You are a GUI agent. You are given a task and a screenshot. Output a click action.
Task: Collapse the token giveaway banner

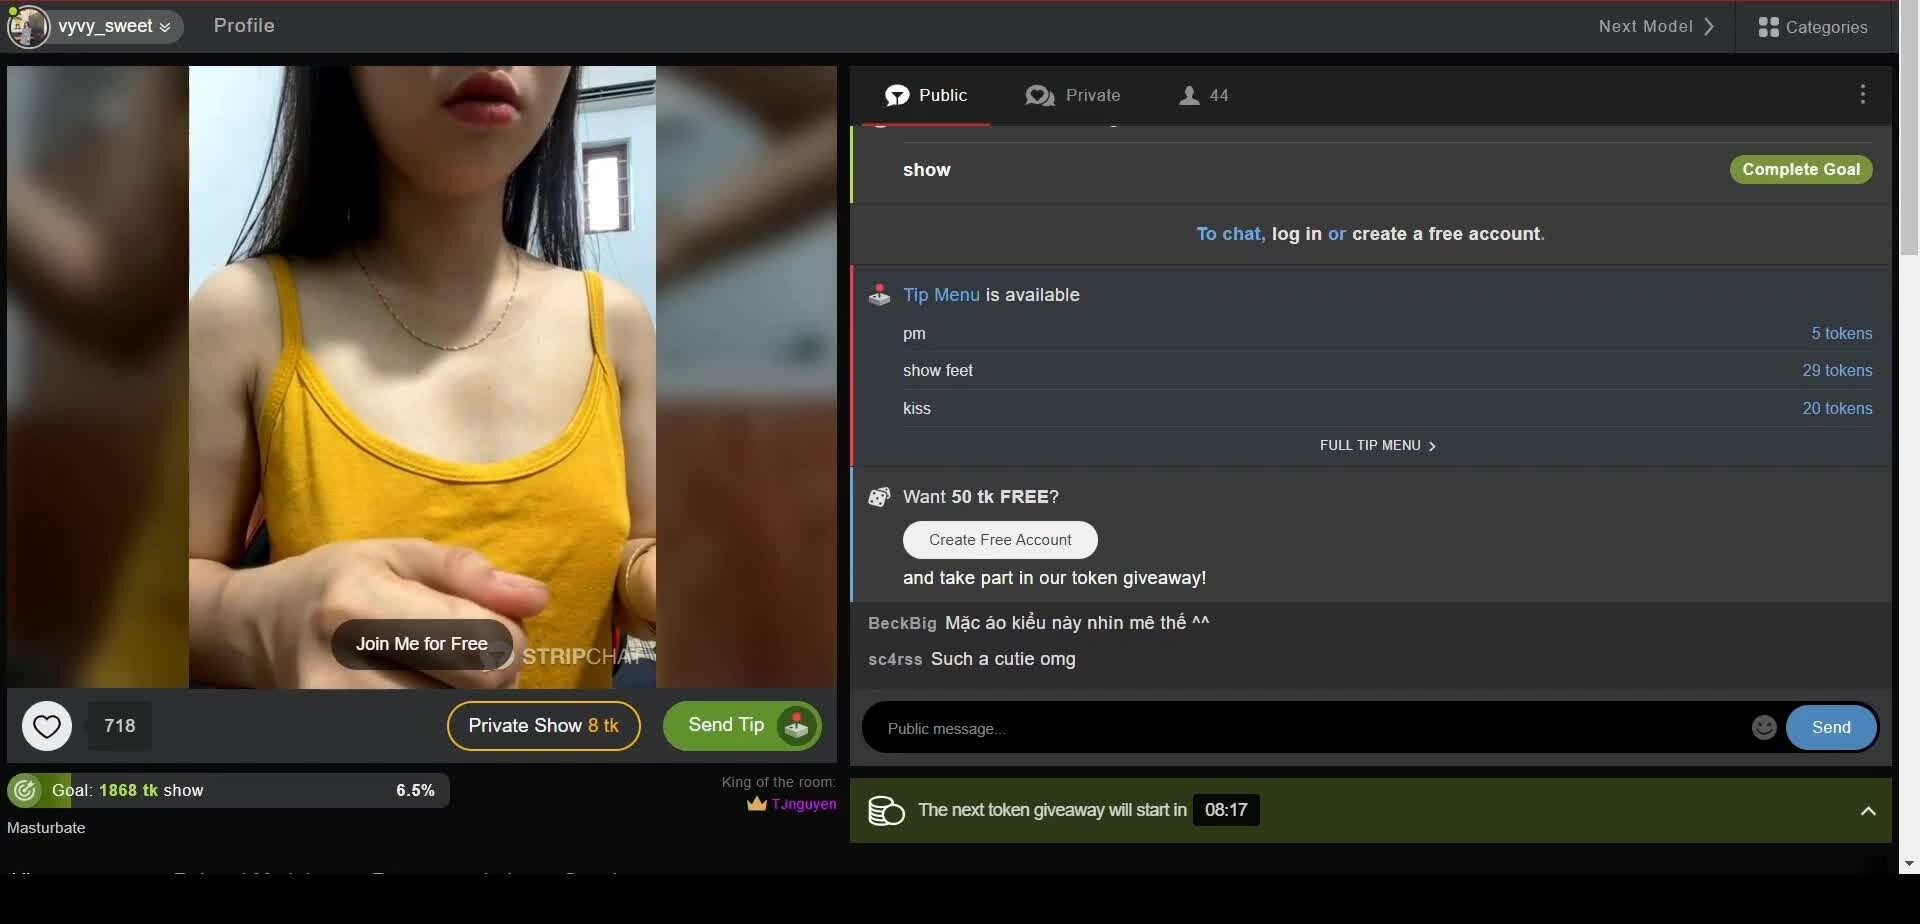[x=1867, y=811]
